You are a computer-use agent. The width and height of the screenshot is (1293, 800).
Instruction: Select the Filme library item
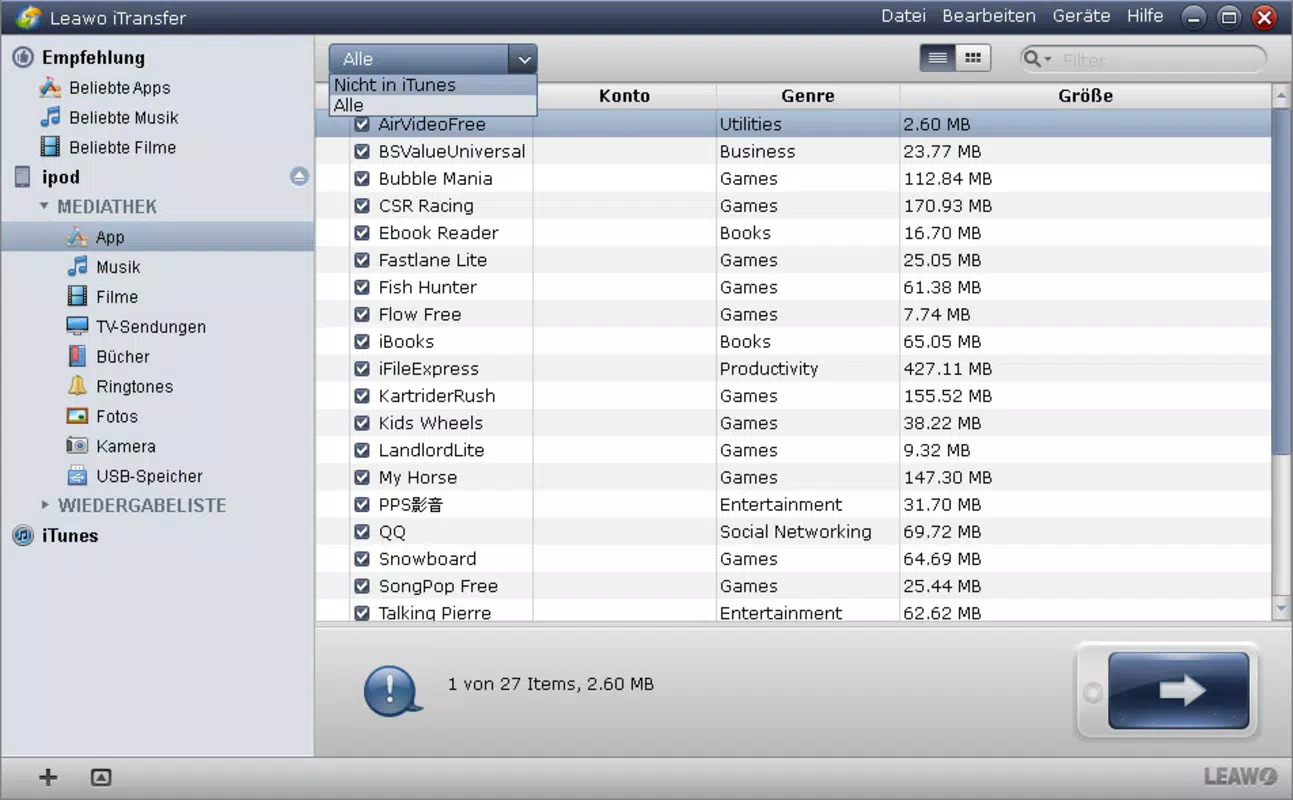tap(102, 297)
